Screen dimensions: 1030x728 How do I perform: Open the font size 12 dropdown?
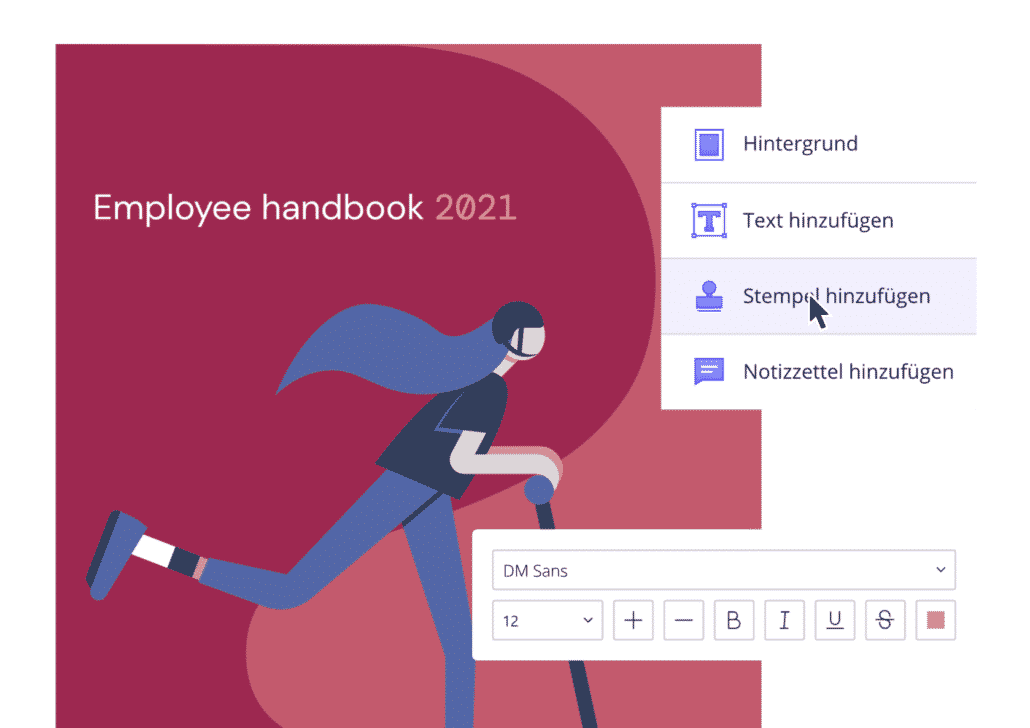tap(547, 620)
